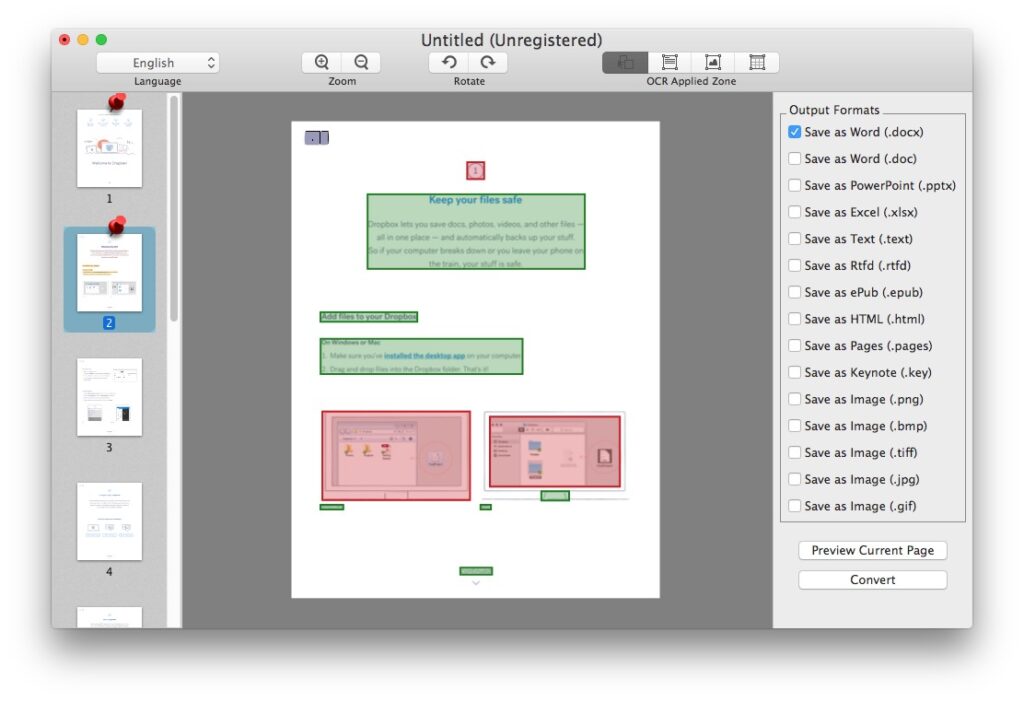The image size is (1024, 702).
Task: Click the Preview Current Page button
Action: point(872,550)
